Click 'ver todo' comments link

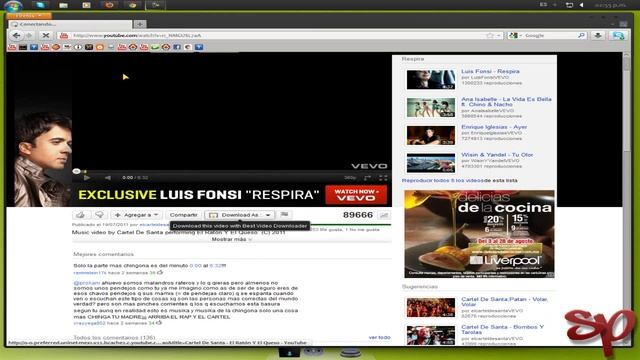tap(379, 338)
